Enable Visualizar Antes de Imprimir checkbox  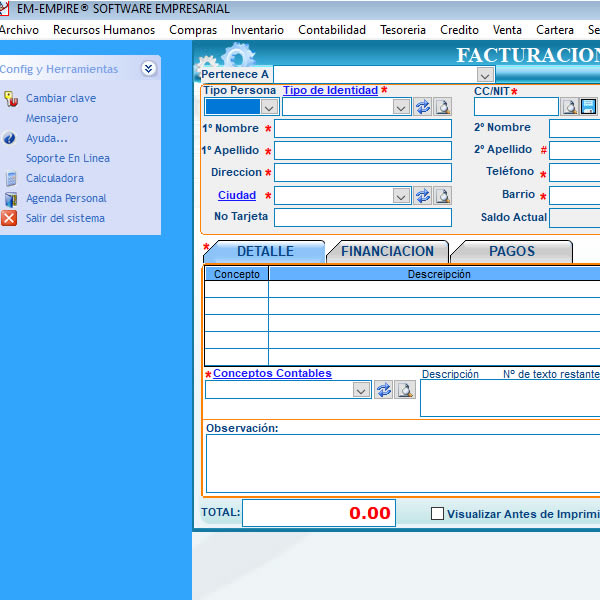point(437,514)
